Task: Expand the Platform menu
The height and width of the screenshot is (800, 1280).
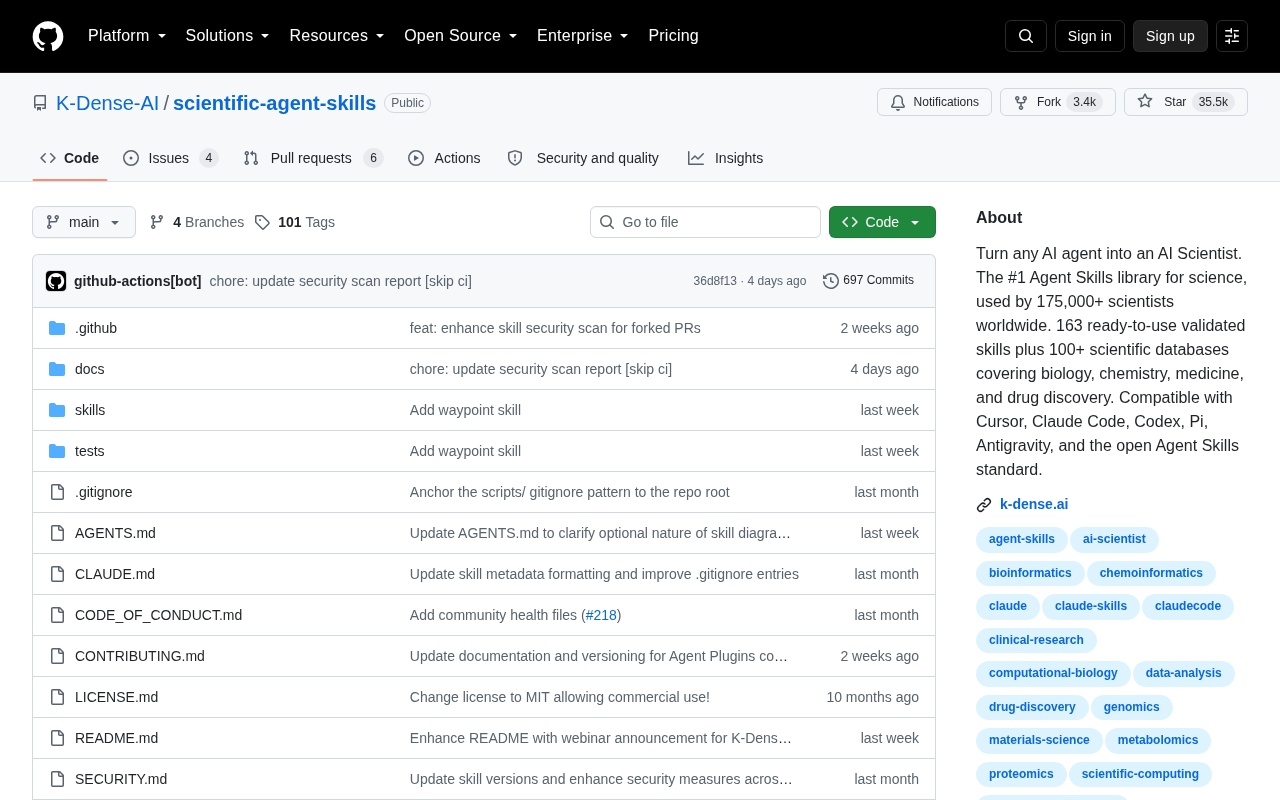Action: pyautogui.click(x=127, y=36)
